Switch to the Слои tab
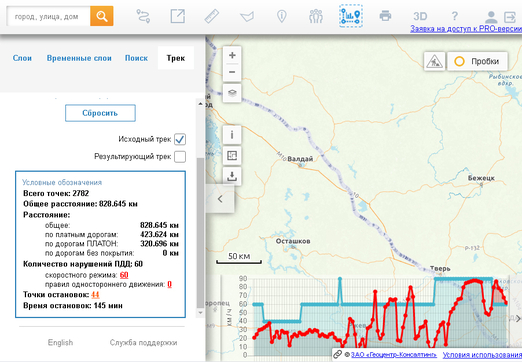 (22, 58)
